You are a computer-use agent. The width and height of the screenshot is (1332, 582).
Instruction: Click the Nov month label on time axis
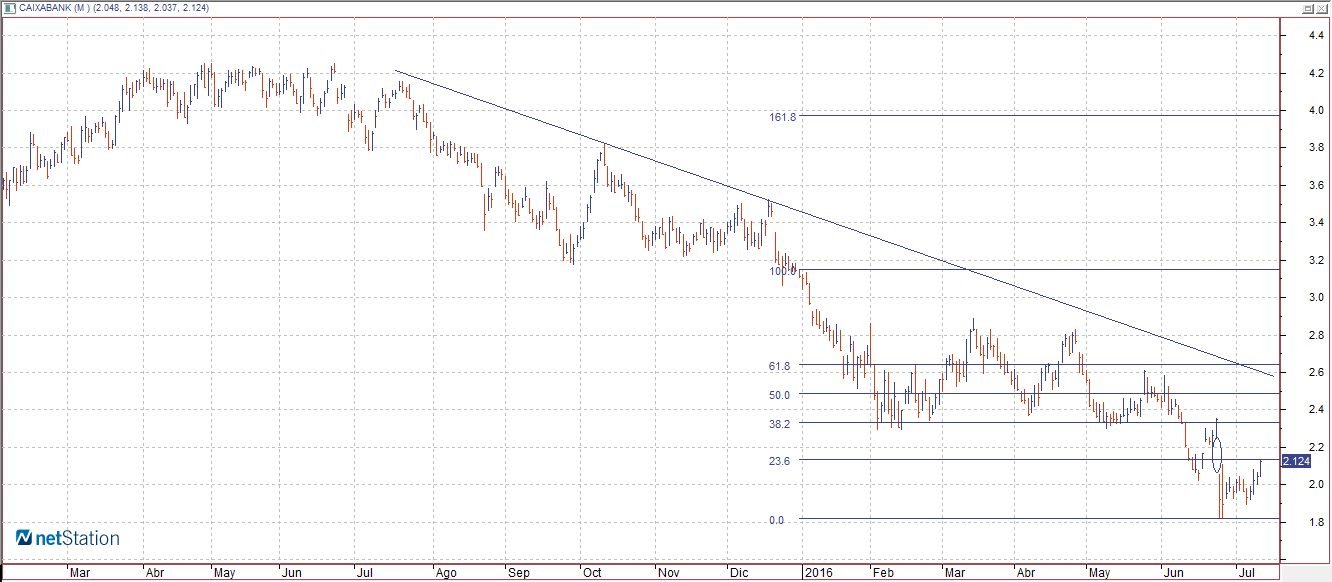tap(667, 574)
